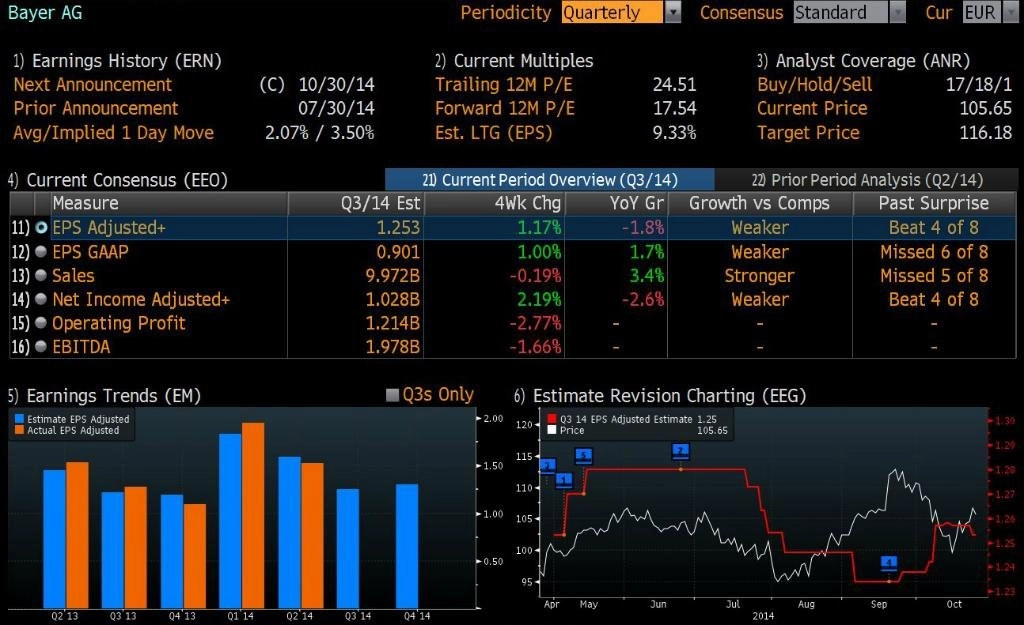This screenshot has height=625, width=1024.
Task: Click Buy/Hold/Sell value 17/18/1
Action: (x=979, y=84)
